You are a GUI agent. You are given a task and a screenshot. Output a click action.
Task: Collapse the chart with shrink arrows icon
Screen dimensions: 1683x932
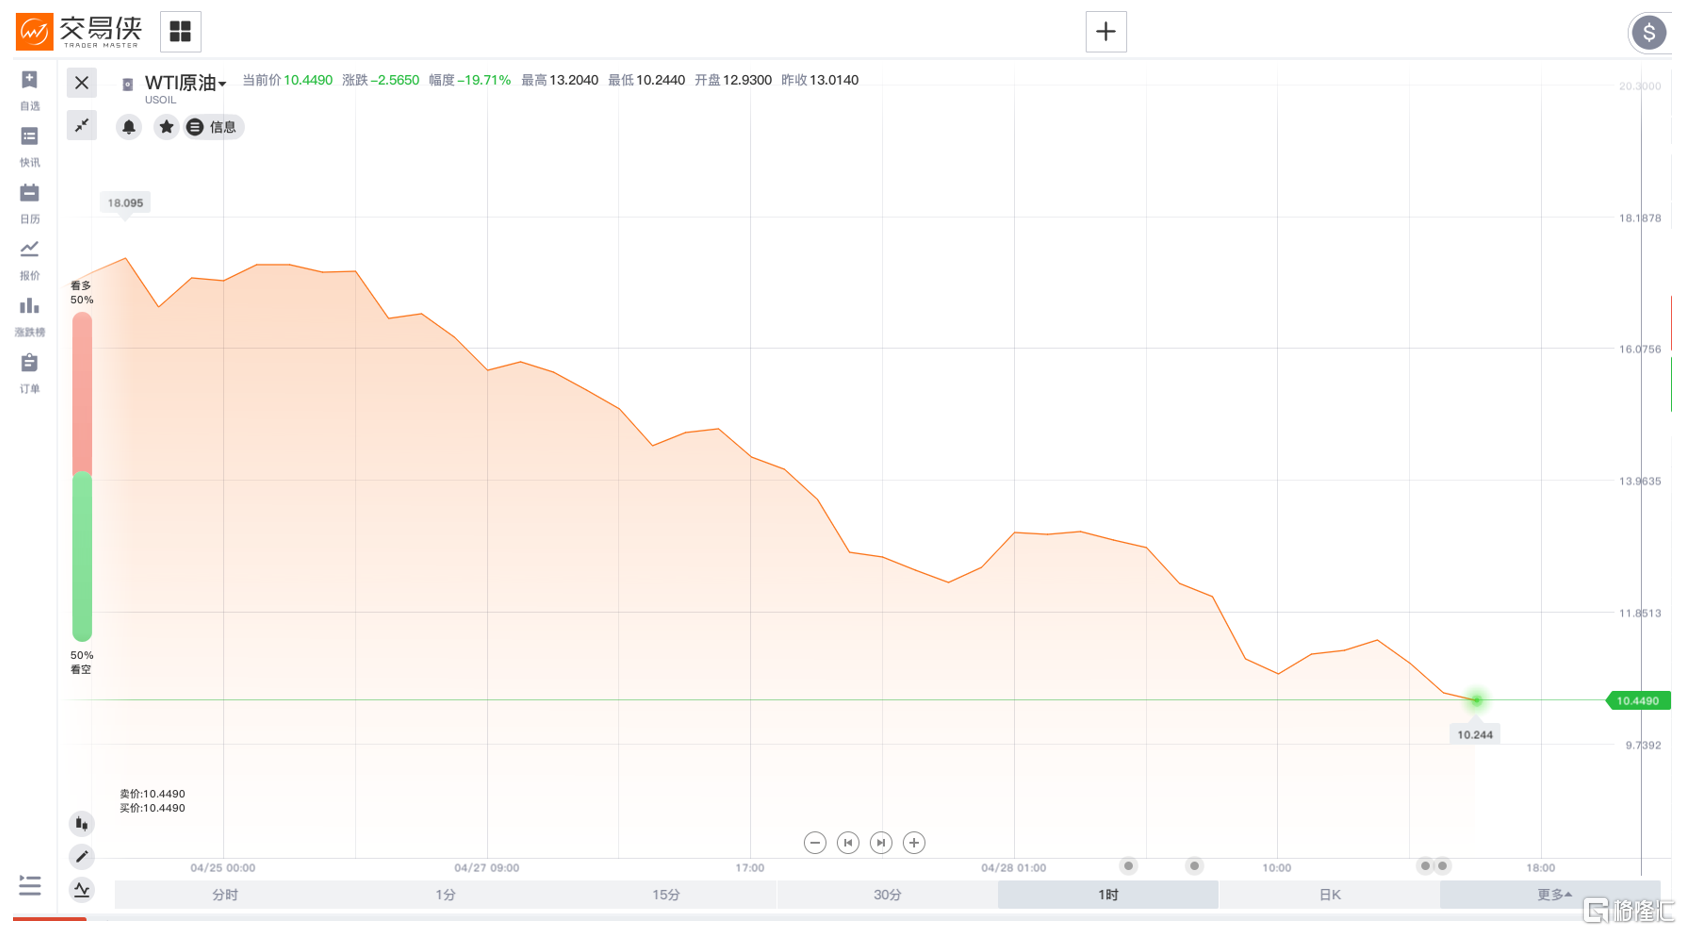click(82, 125)
